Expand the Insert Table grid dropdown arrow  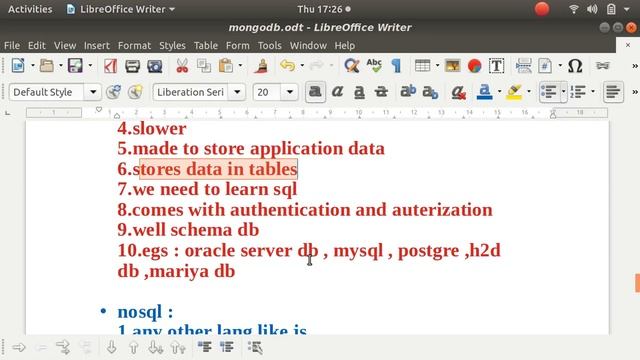click(437, 66)
